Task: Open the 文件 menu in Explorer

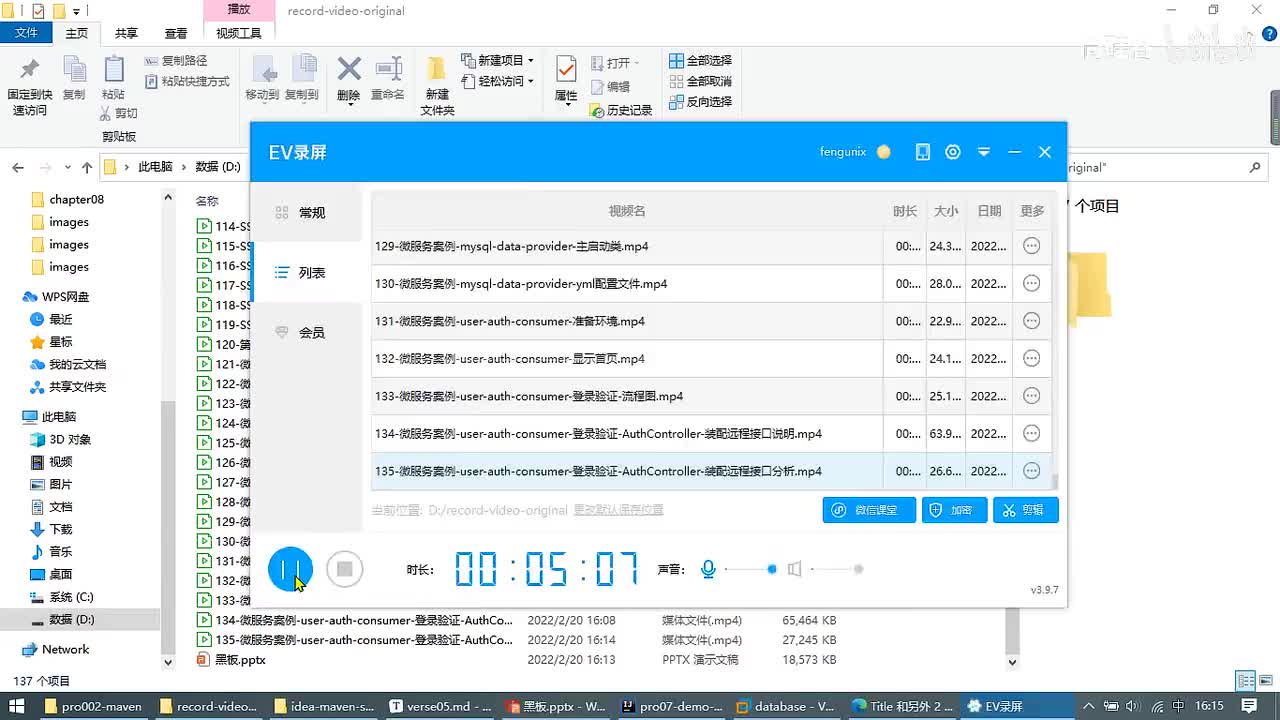Action: point(26,33)
